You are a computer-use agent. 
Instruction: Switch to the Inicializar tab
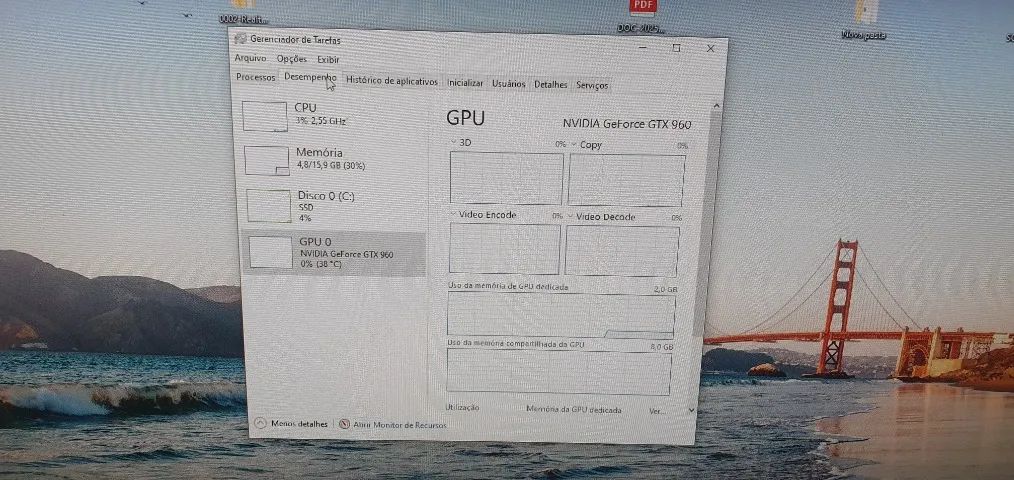click(465, 83)
